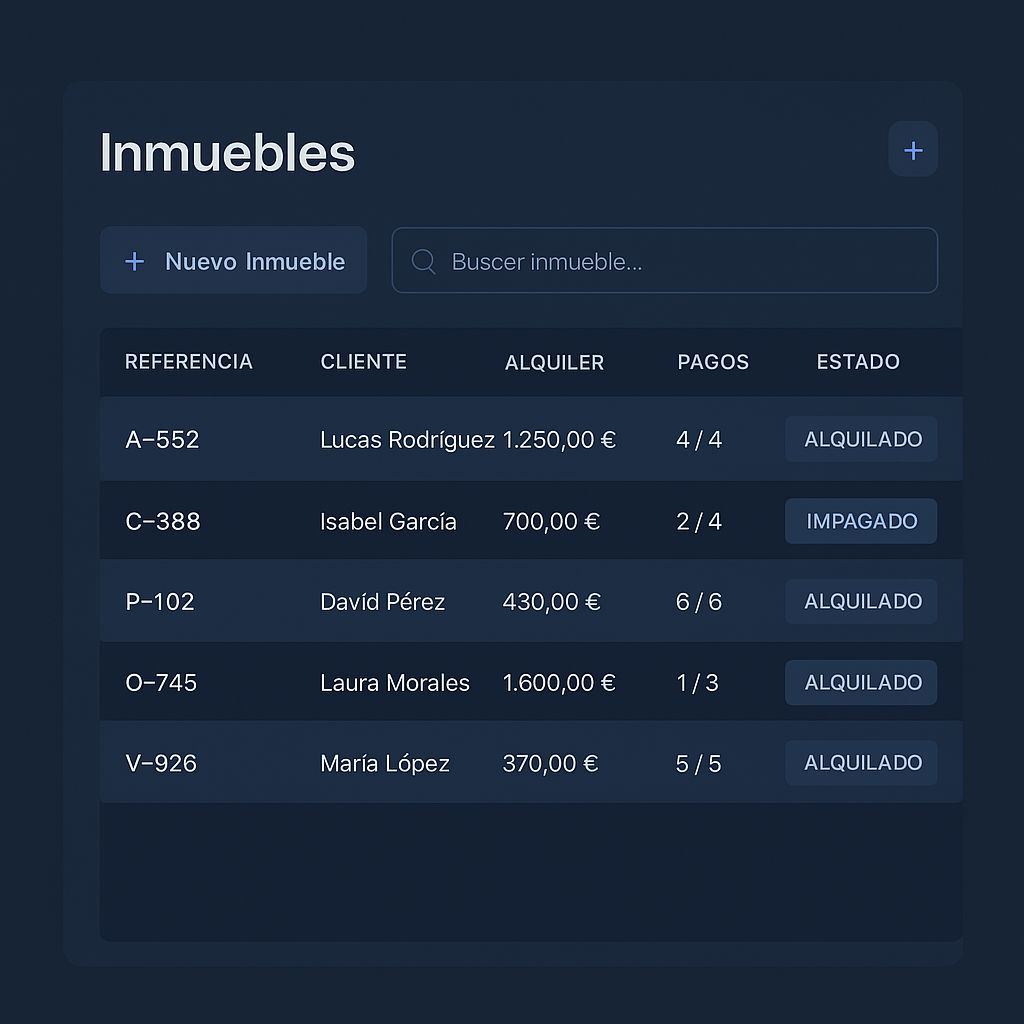1024x1024 pixels.
Task: Click the plus icon in top-right corner
Action: [x=912, y=150]
